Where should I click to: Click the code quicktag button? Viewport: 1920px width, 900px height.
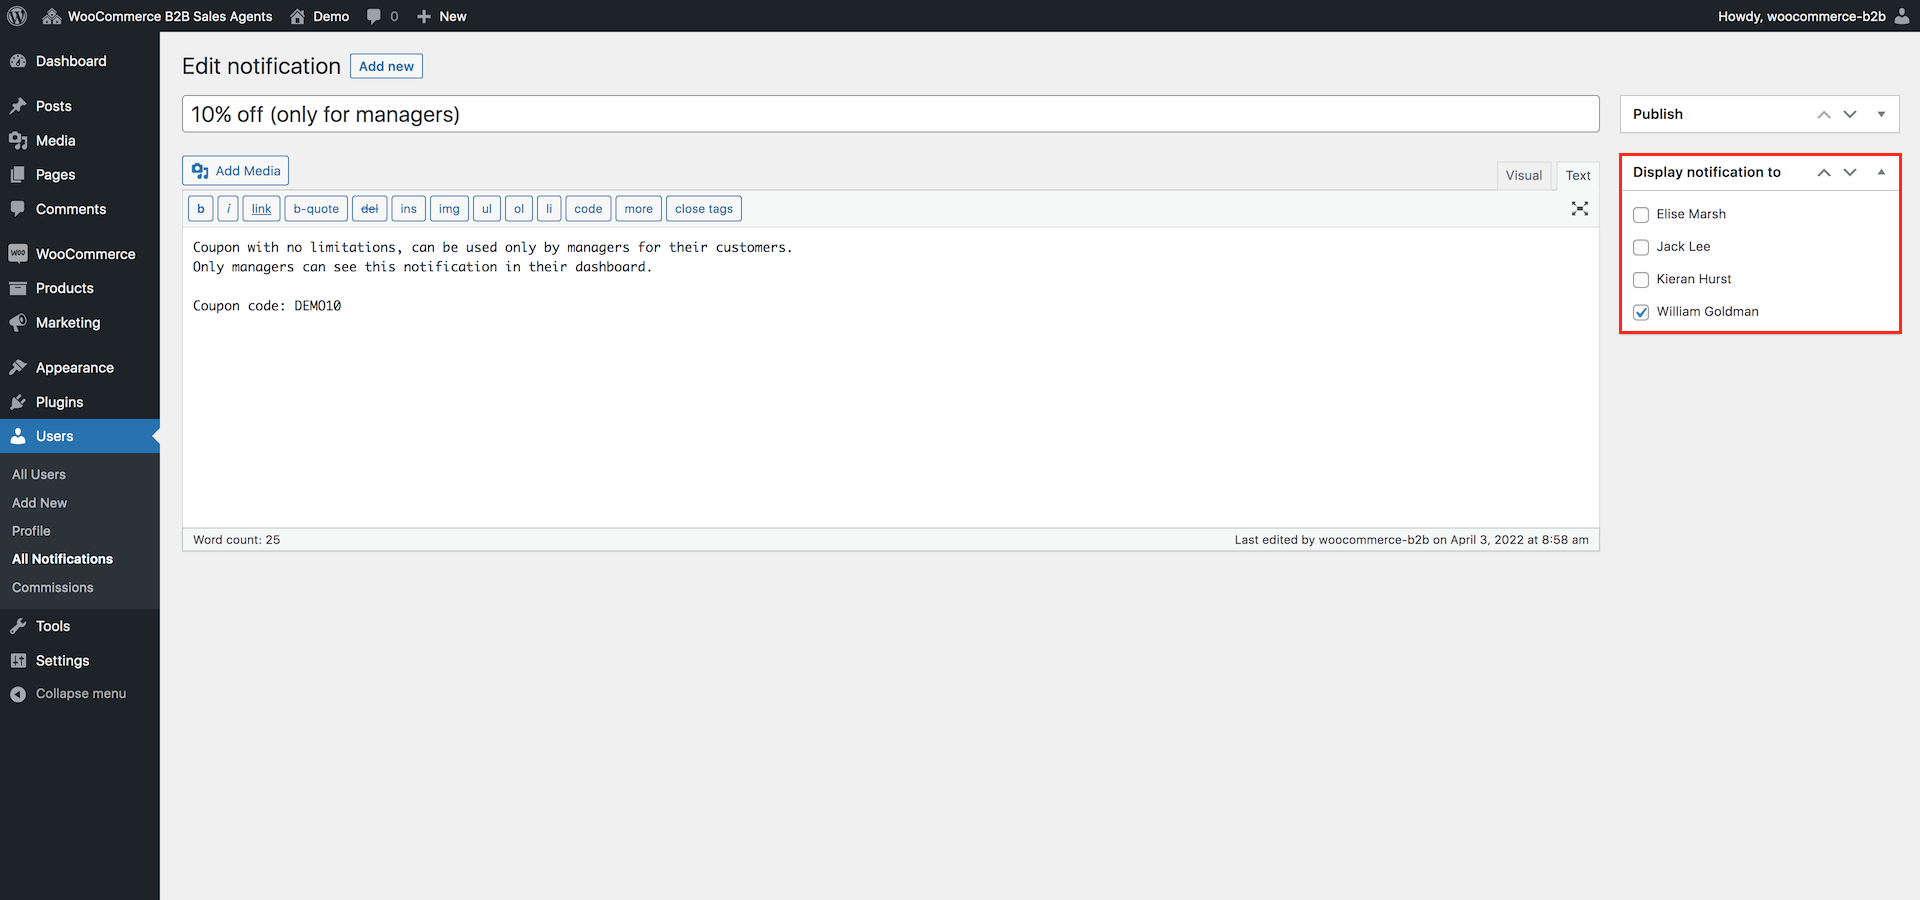(588, 209)
